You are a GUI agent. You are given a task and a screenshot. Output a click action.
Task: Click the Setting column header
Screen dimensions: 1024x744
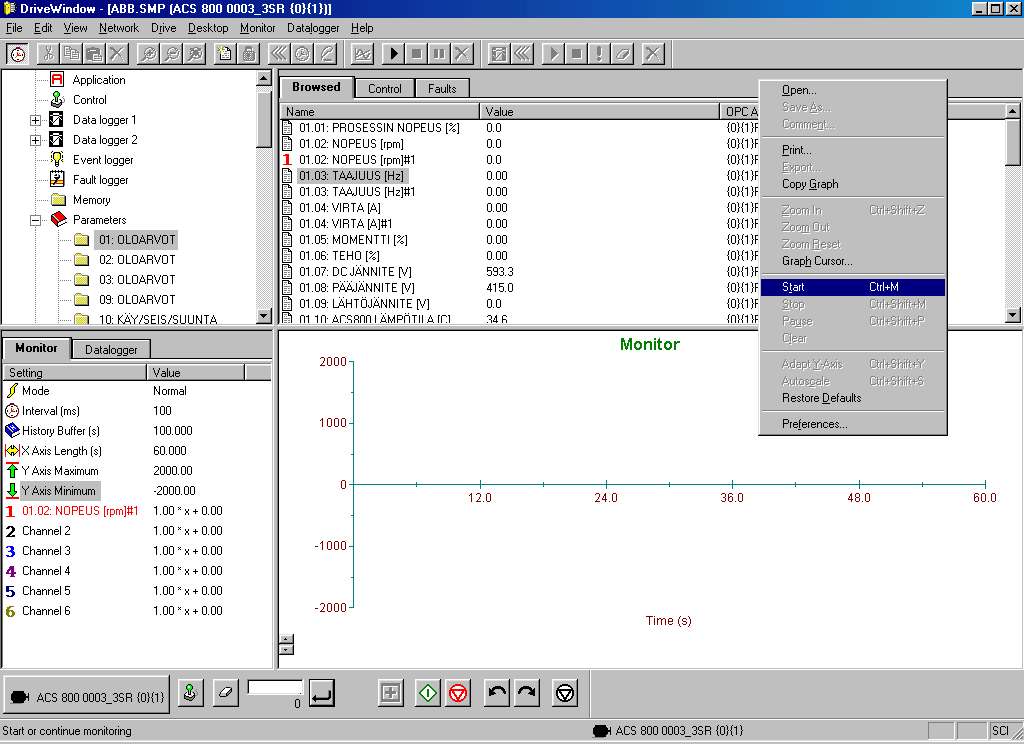[74, 372]
